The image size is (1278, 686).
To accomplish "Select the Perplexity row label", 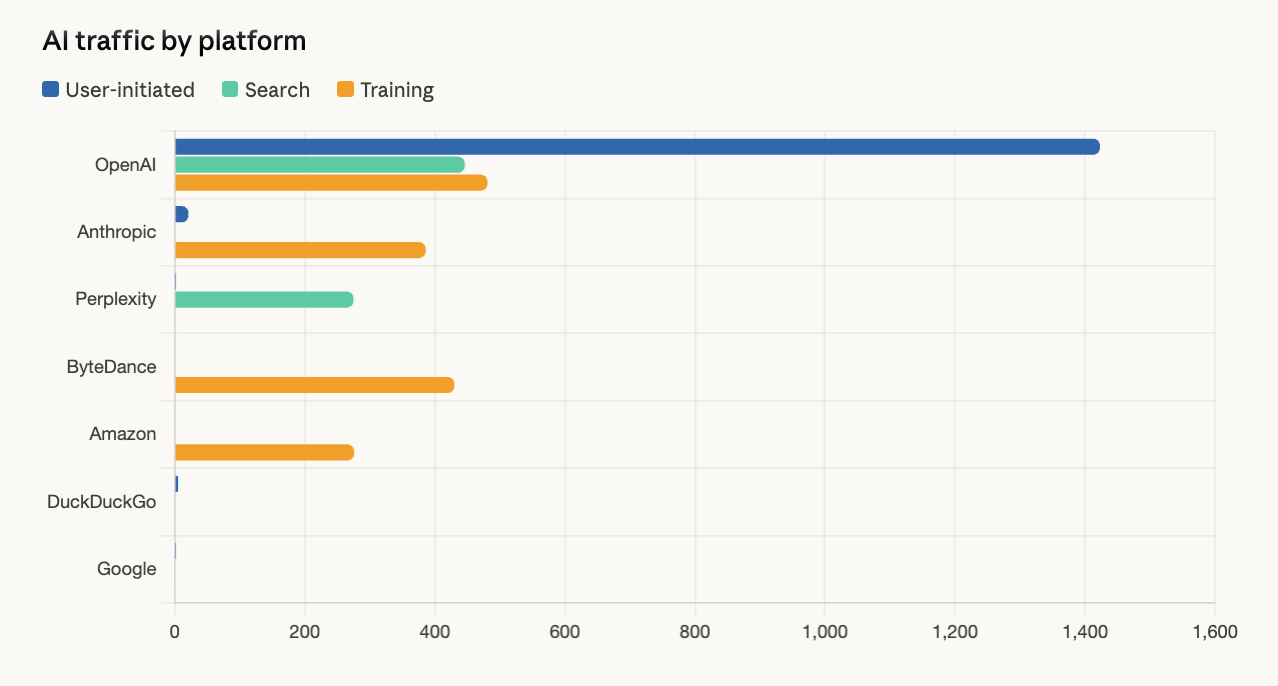I will coord(117,298).
